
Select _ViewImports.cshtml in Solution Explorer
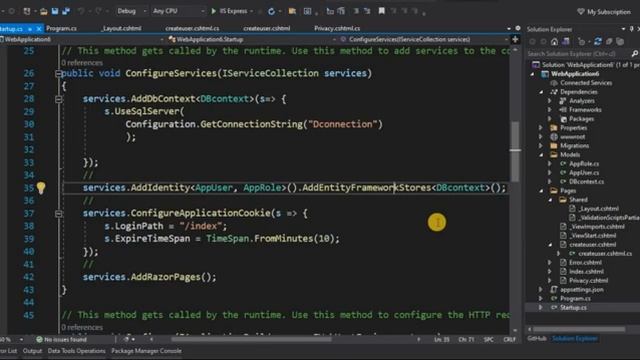(597, 227)
